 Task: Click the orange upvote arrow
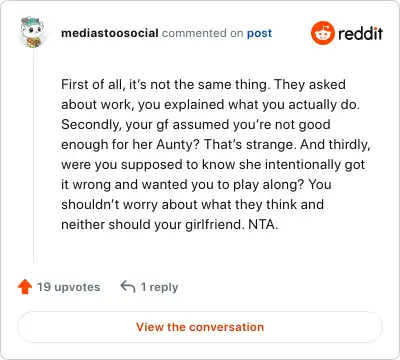pyautogui.click(x=25, y=287)
